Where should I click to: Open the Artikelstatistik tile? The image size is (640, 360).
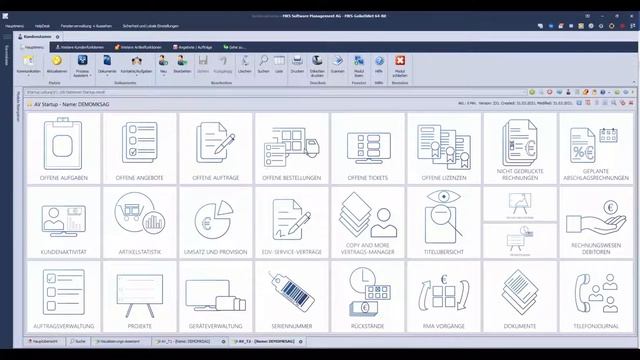point(140,223)
